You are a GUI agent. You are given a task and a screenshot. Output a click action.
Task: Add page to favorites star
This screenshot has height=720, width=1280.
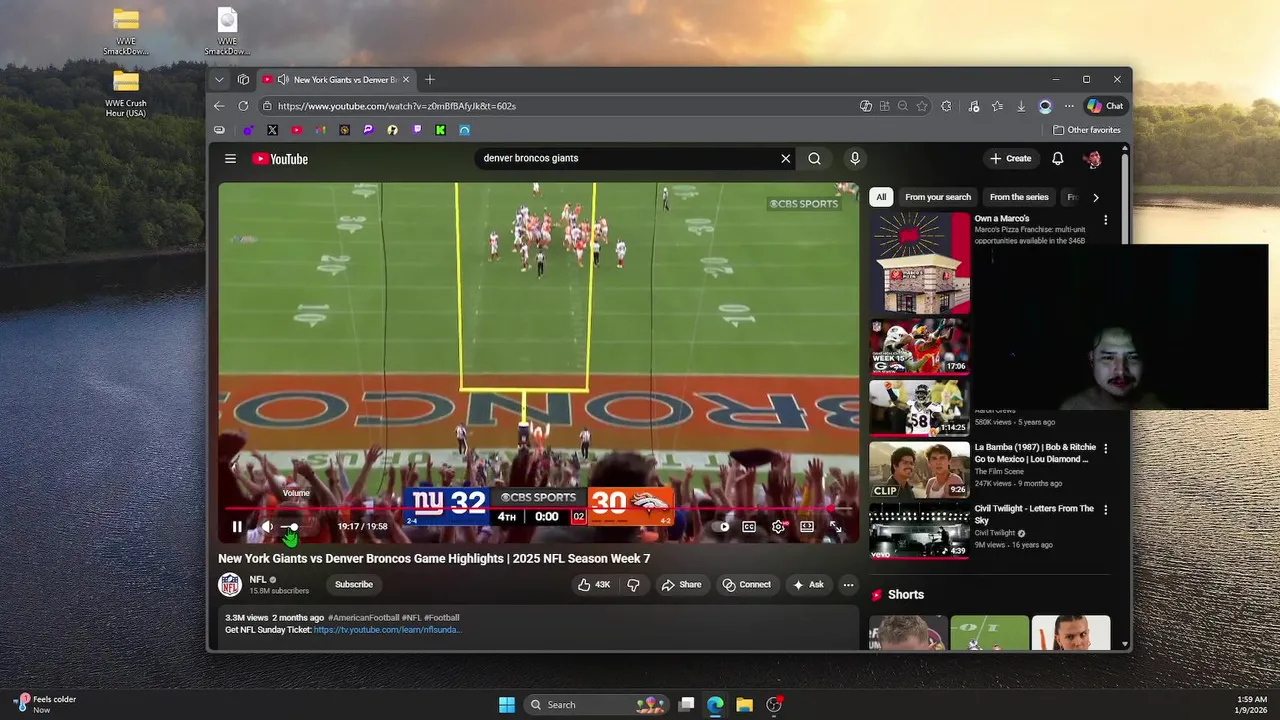point(922,106)
